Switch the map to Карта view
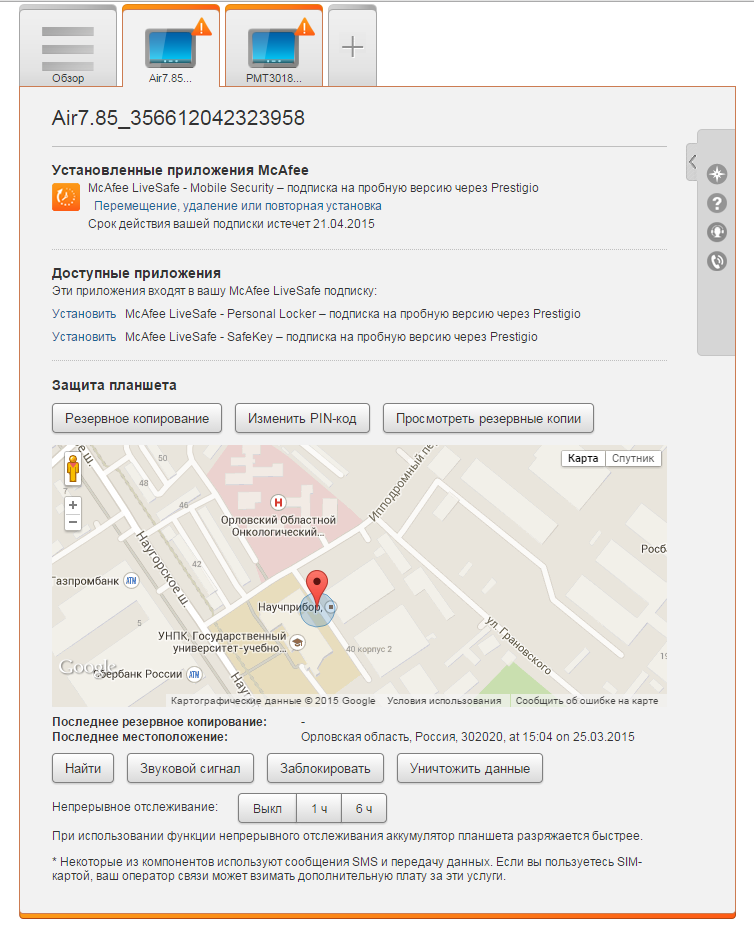This screenshot has width=754, height=930. [x=583, y=458]
